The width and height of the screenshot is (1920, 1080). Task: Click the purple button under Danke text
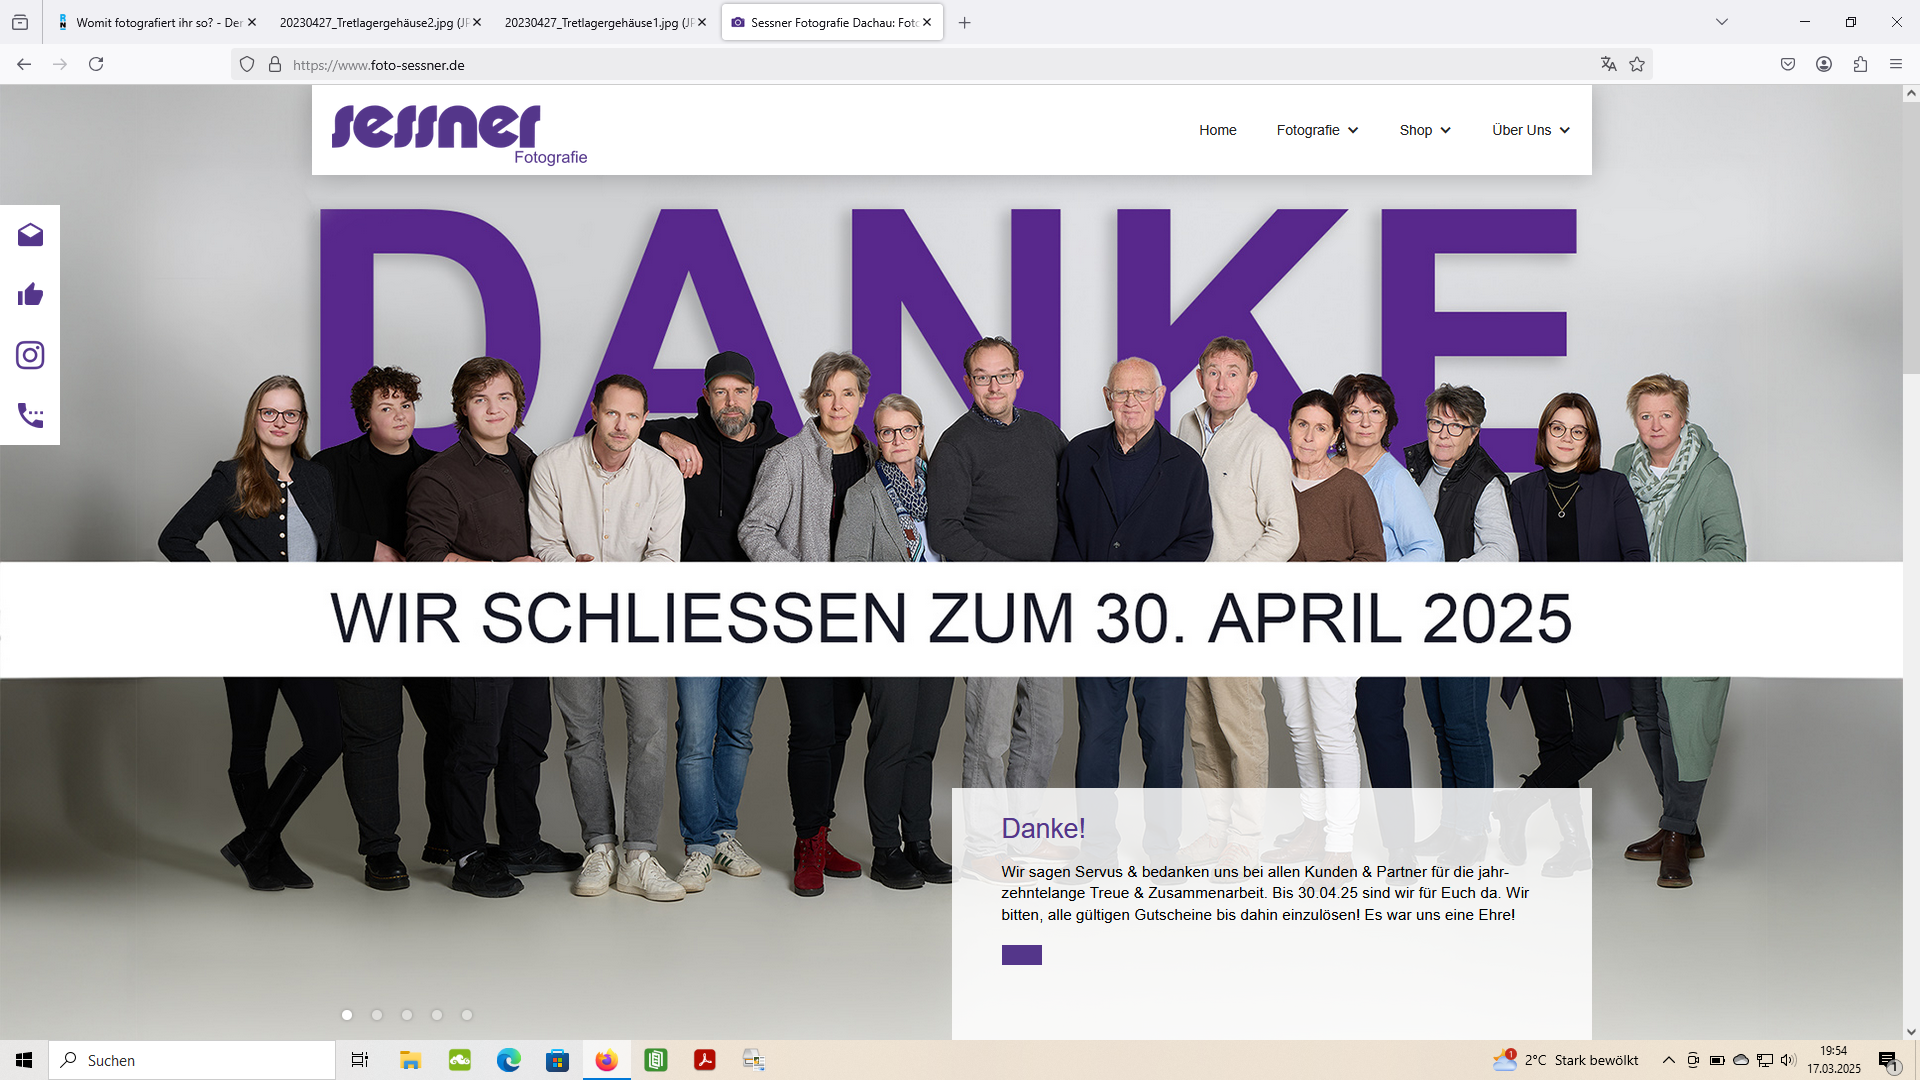tap(1022, 955)
